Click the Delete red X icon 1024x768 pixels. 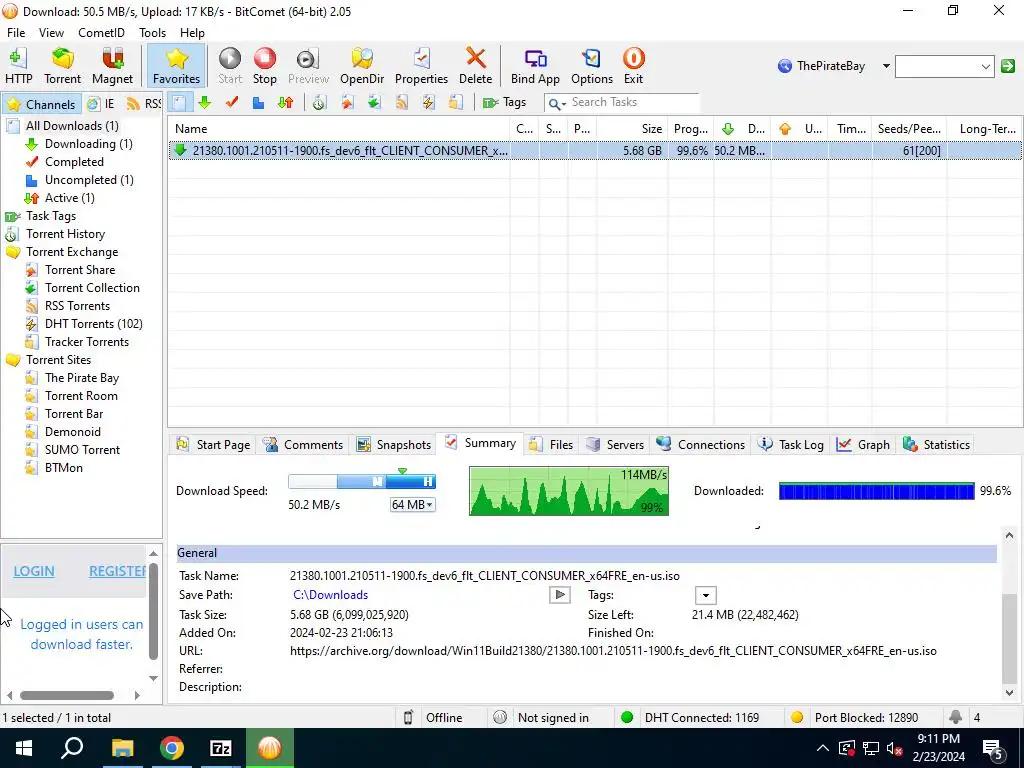coord(475,66)
